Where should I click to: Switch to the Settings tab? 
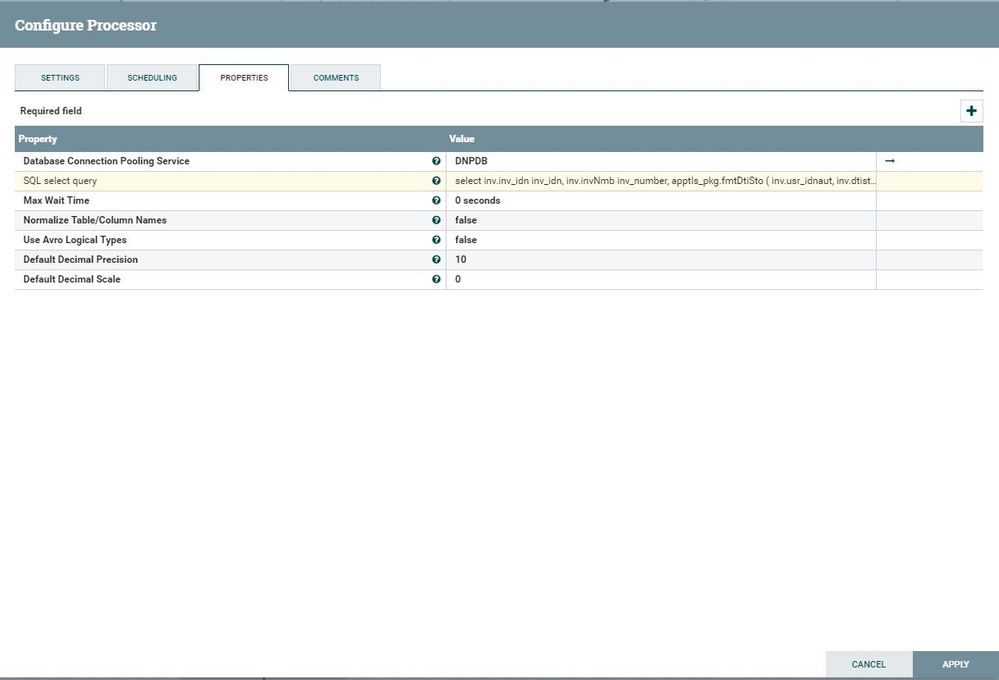tap(60, 78)
